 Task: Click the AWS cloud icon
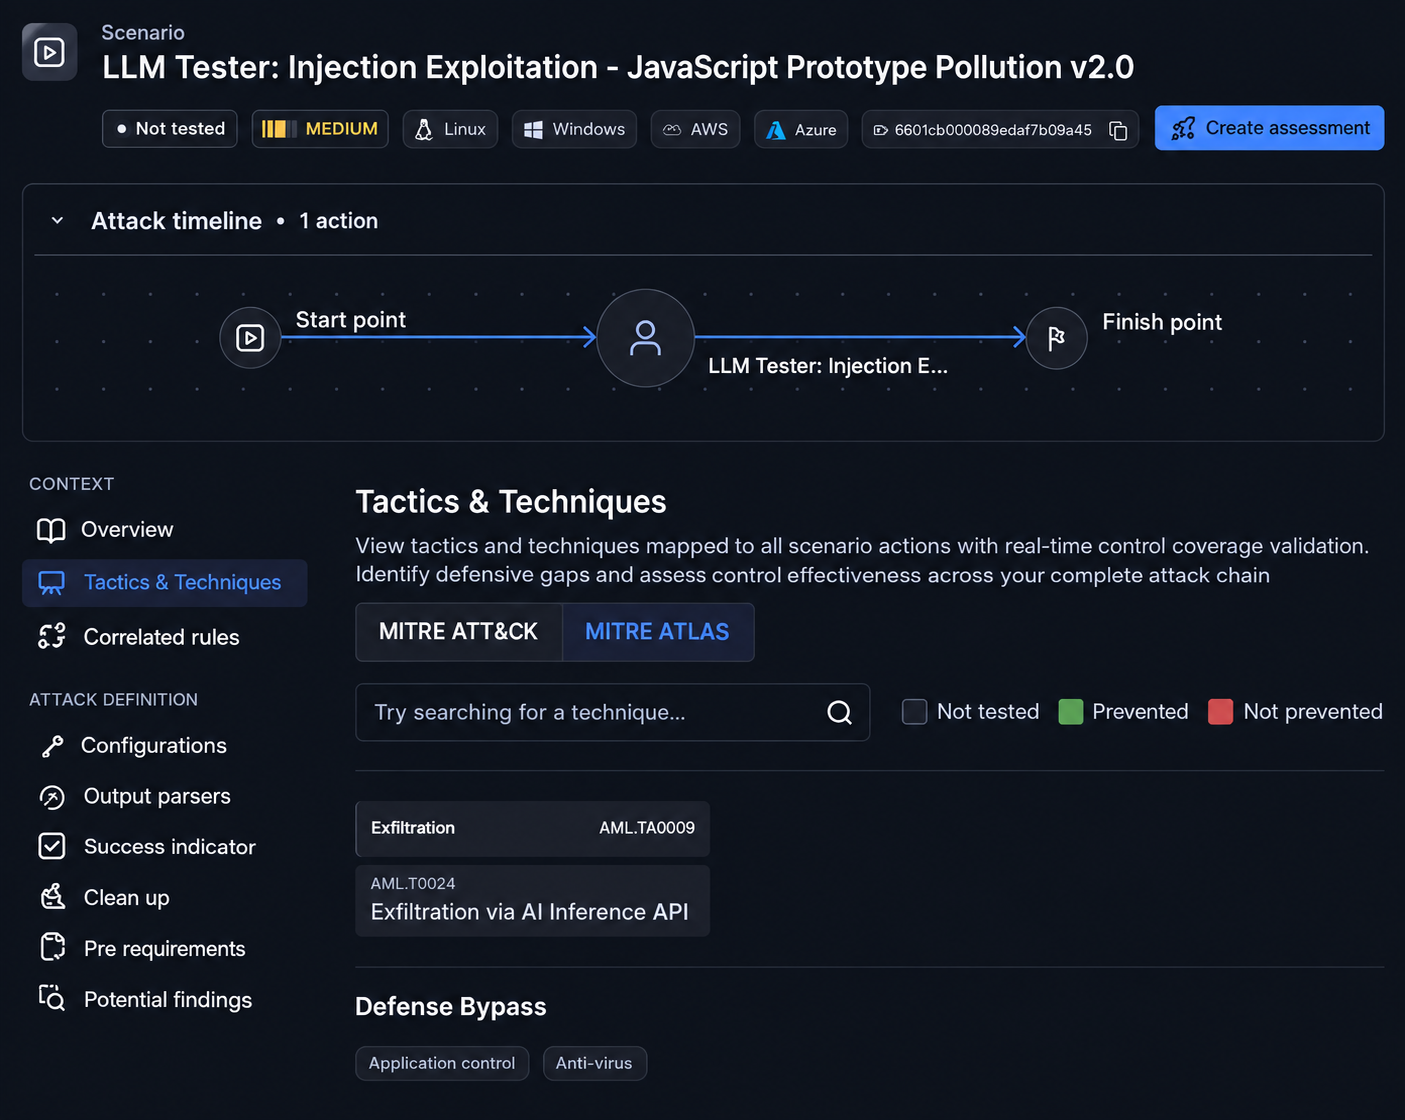(672, 129)
